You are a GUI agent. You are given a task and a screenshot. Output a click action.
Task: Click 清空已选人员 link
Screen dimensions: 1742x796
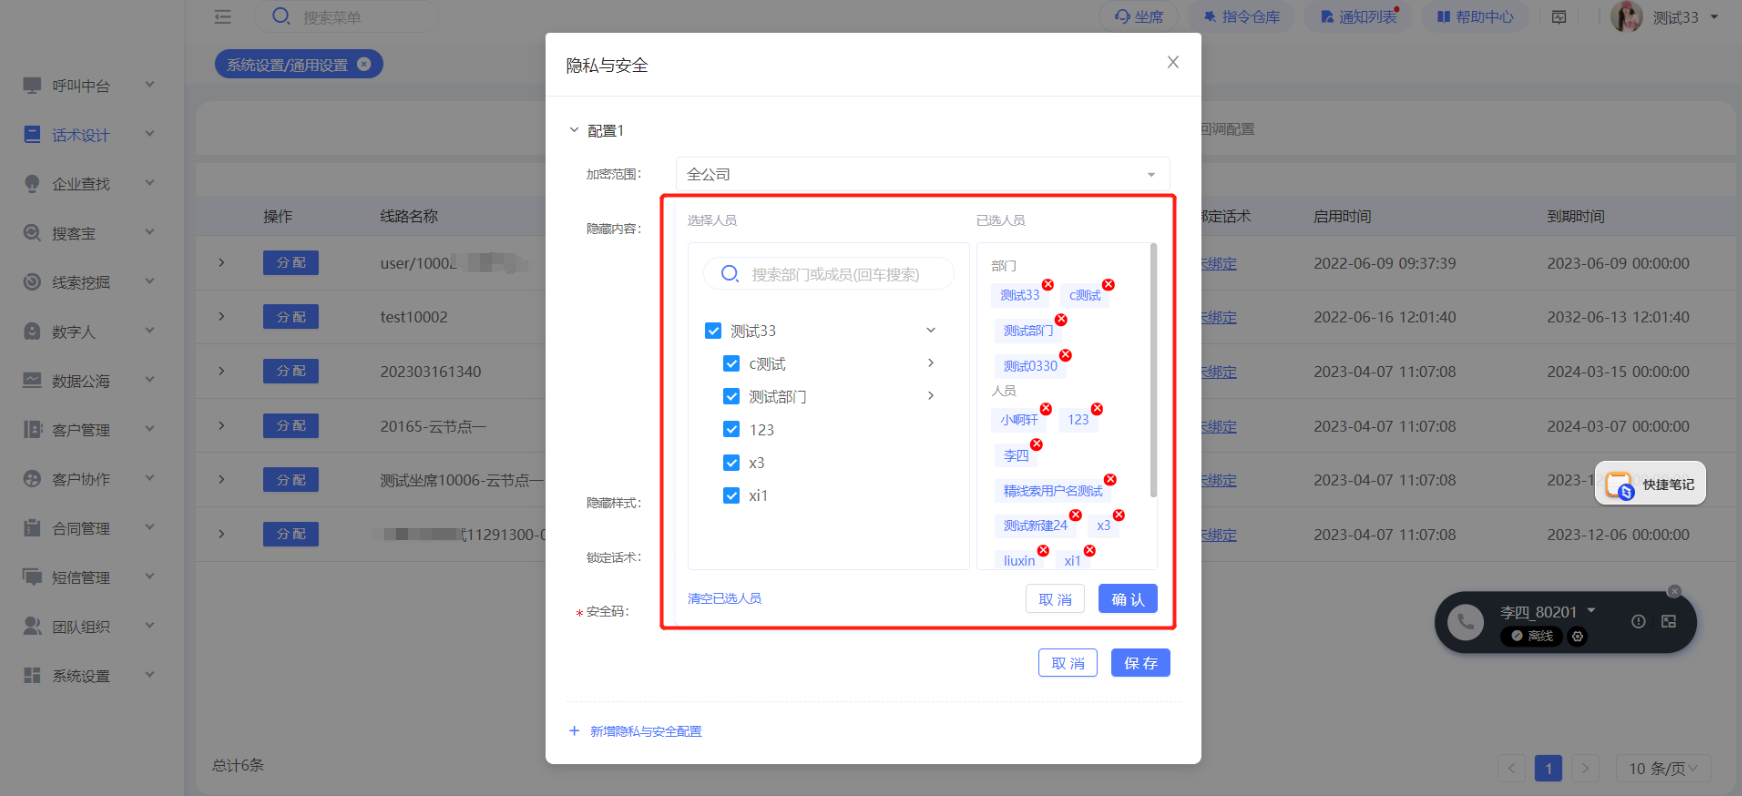(x=725, y=598)
